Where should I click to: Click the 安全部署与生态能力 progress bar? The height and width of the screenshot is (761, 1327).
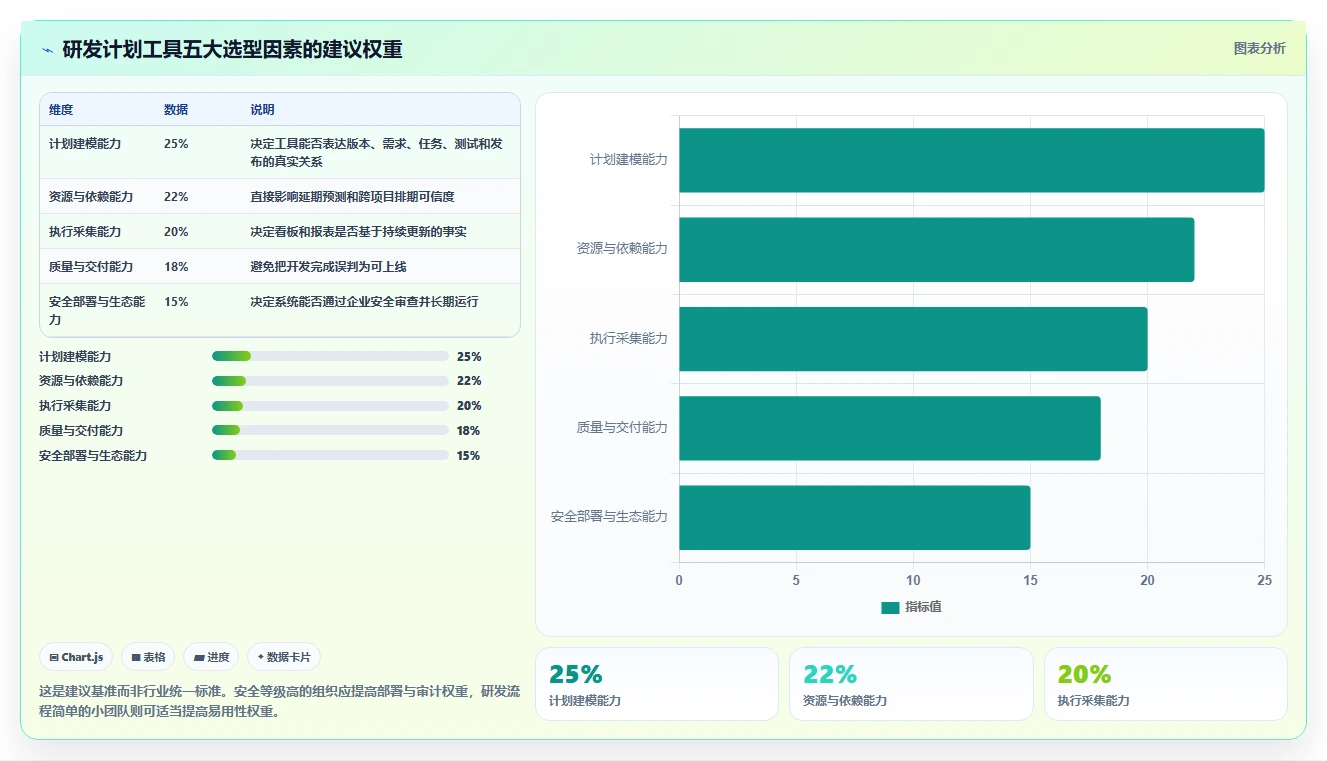tap(330, 456)
